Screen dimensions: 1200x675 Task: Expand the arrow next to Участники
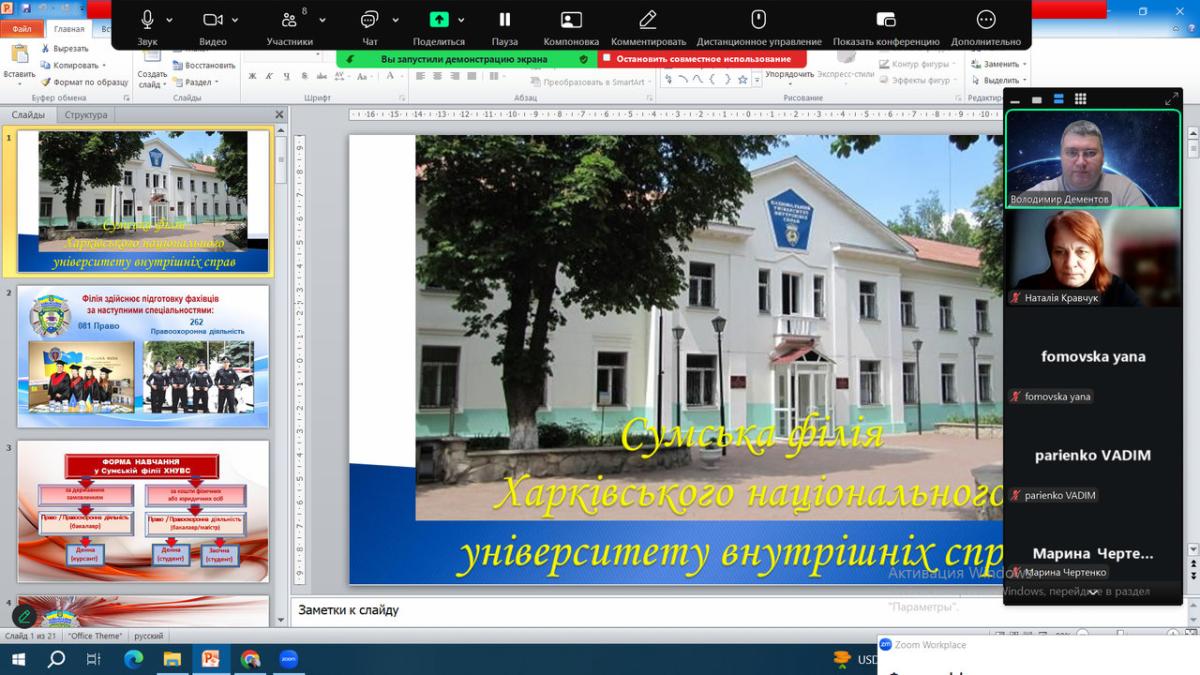click(x=320, y=19)
